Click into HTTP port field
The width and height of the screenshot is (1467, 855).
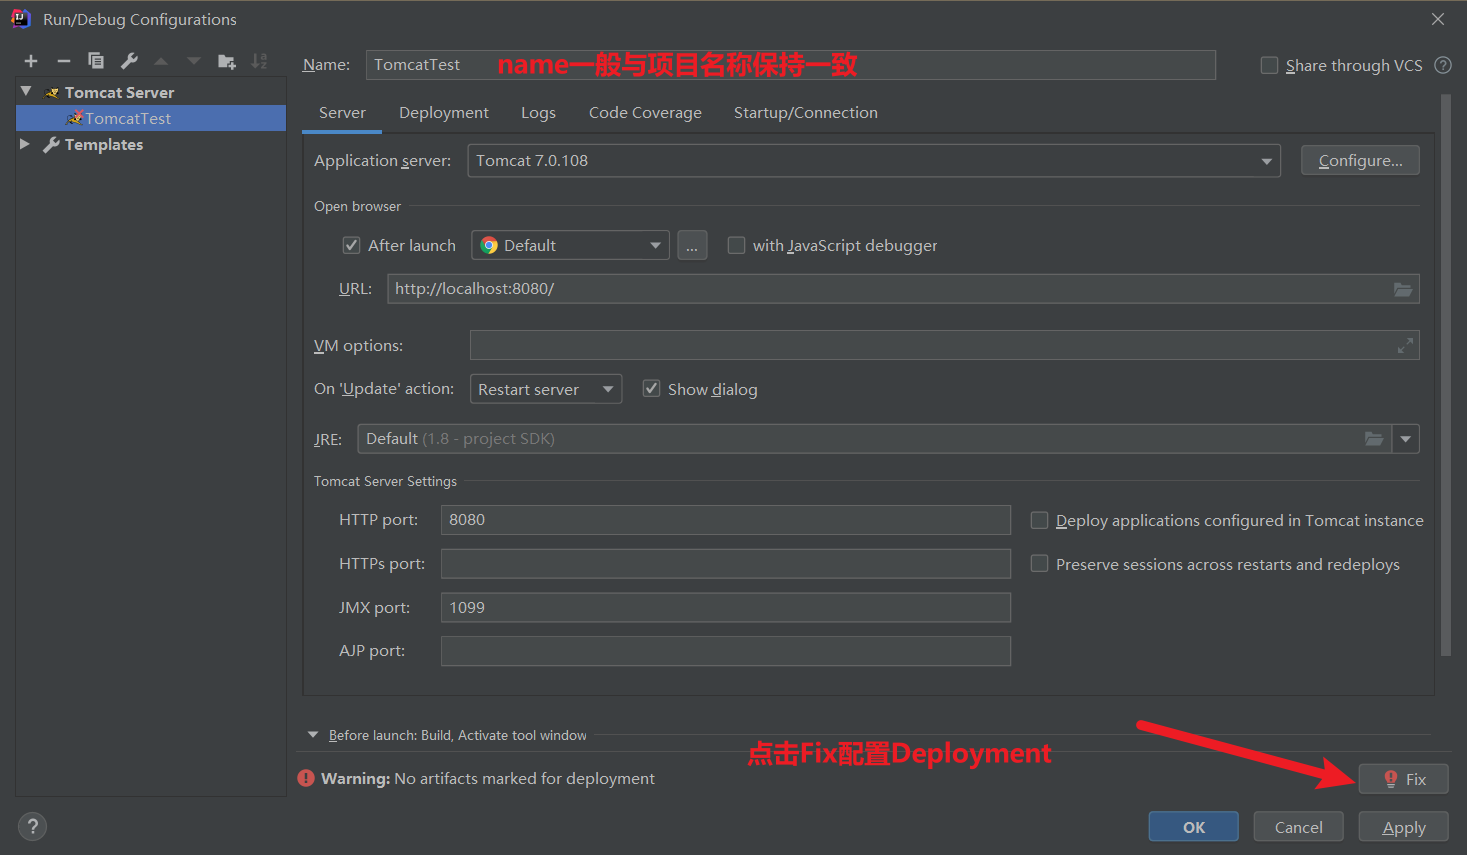pyautogui.click(x=726, y=520)
